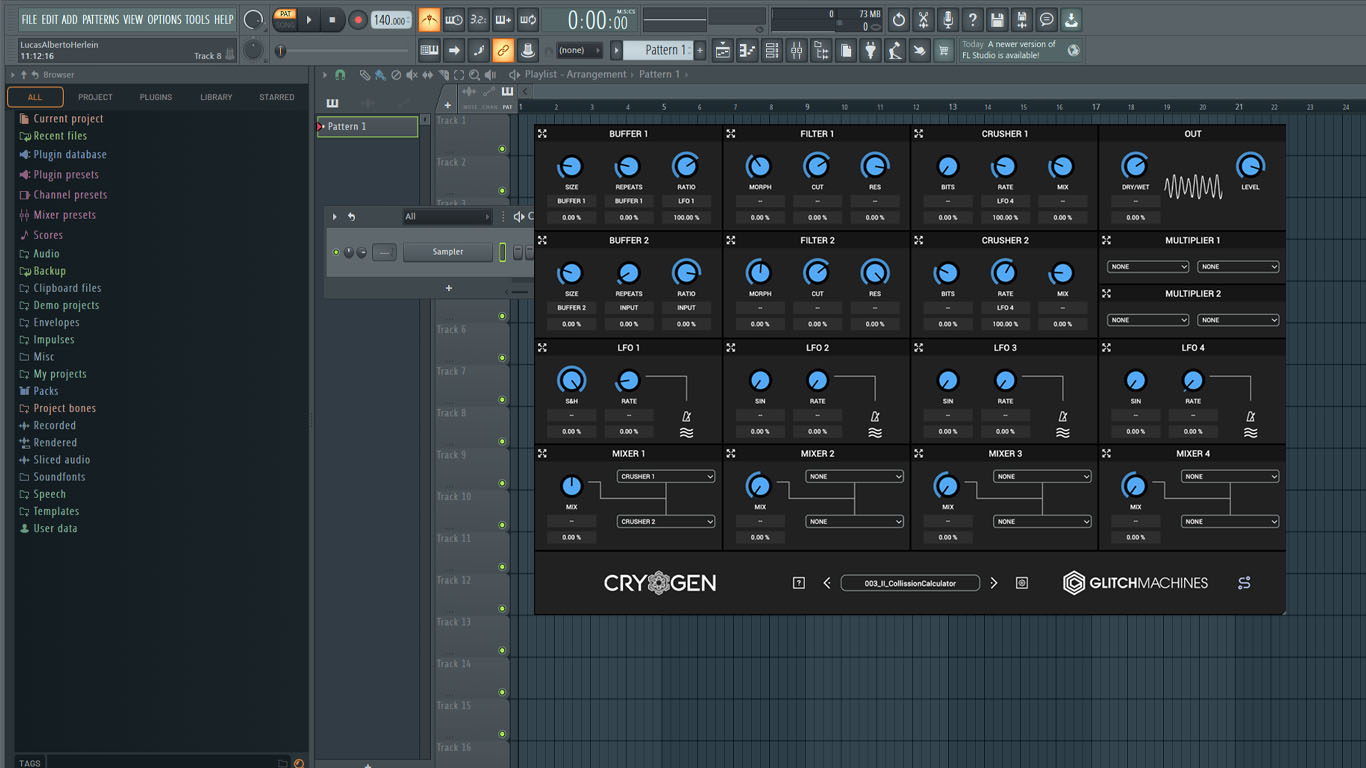The width and height of the screenshot is (1366, 768).
Task: Expand the BUFFER 1 module maximize icon
Action: (542, 133)
